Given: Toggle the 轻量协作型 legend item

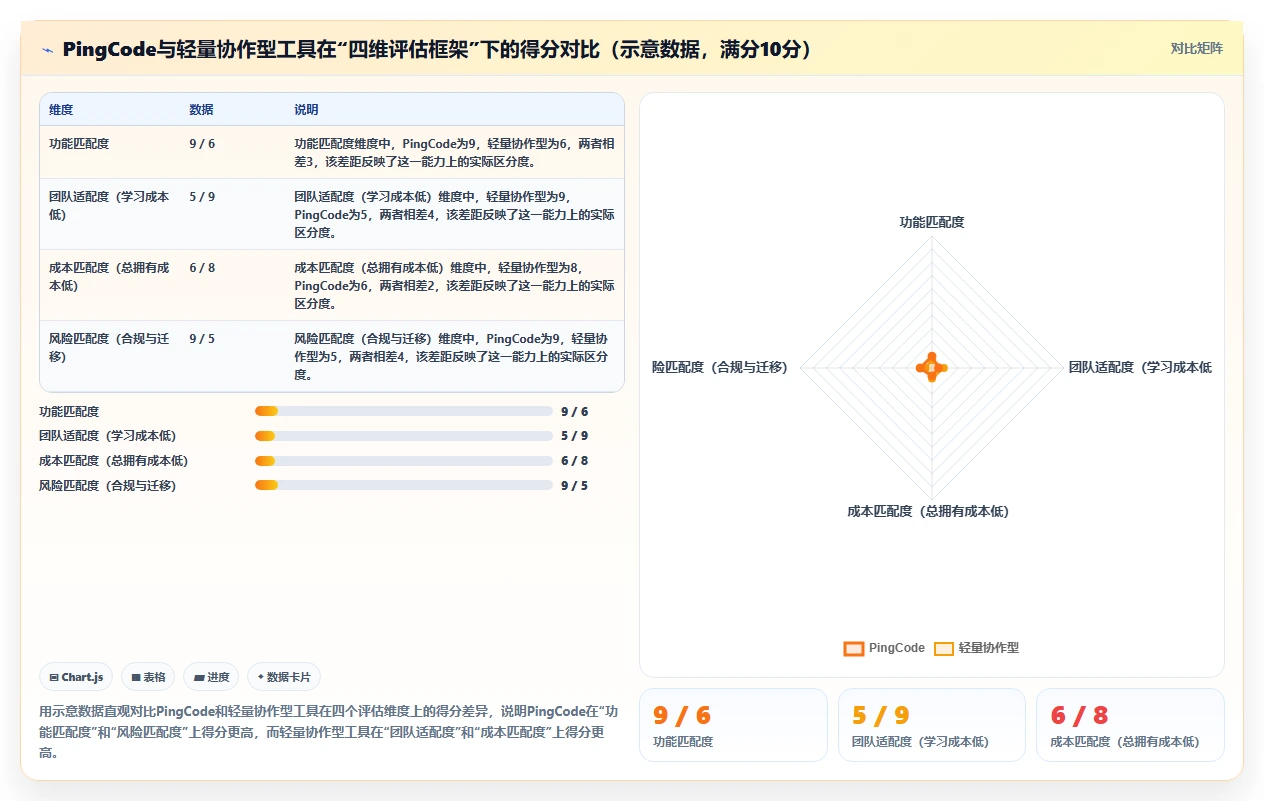Looking at the screenshot, I should tap(976, 648).
